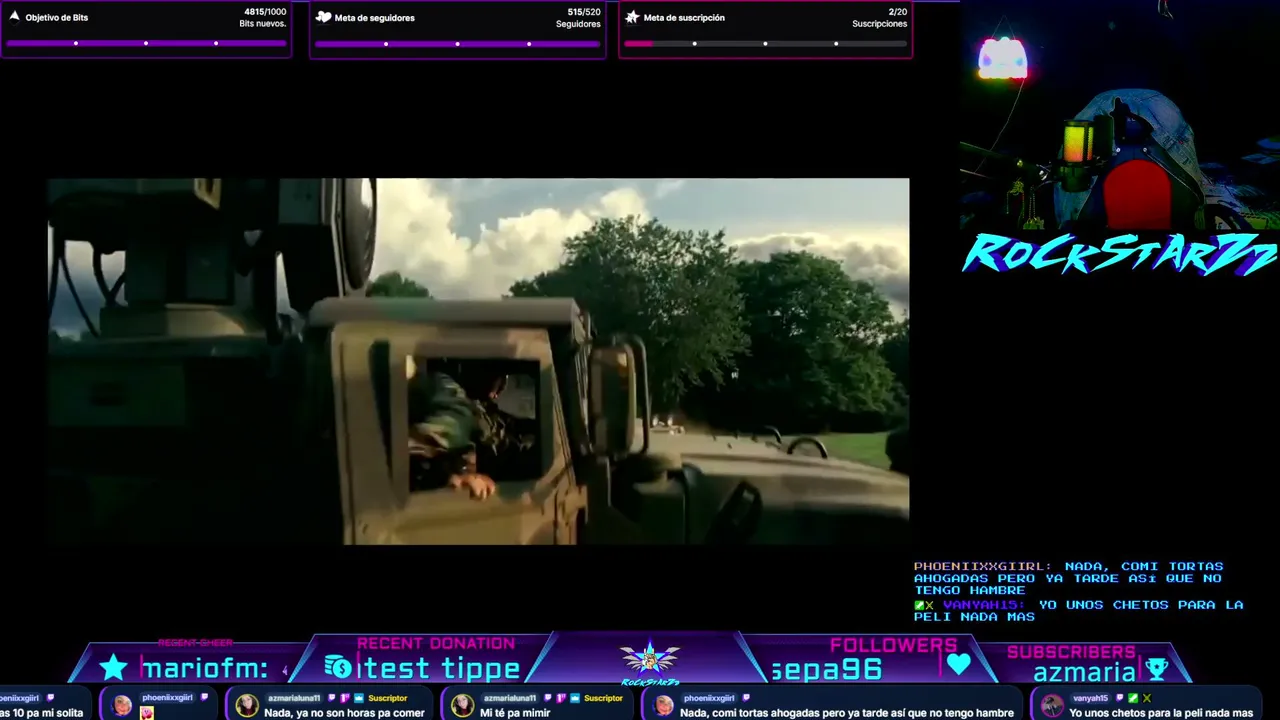The width and height of the screenshot is (1280, 720).
Task: Click the streamer webcam feed
Action: 1120,115
